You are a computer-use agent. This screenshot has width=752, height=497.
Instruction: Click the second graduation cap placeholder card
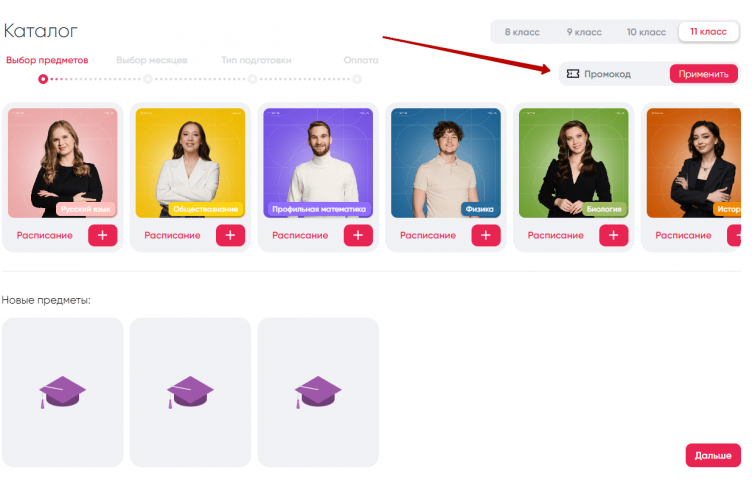[190, 391]
